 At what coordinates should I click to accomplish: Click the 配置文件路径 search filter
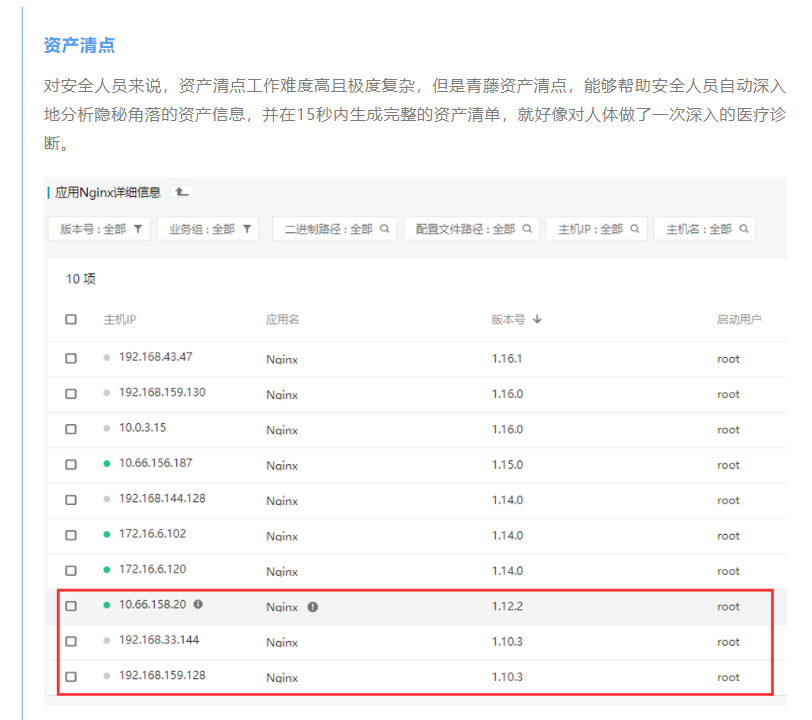(472, 229)
